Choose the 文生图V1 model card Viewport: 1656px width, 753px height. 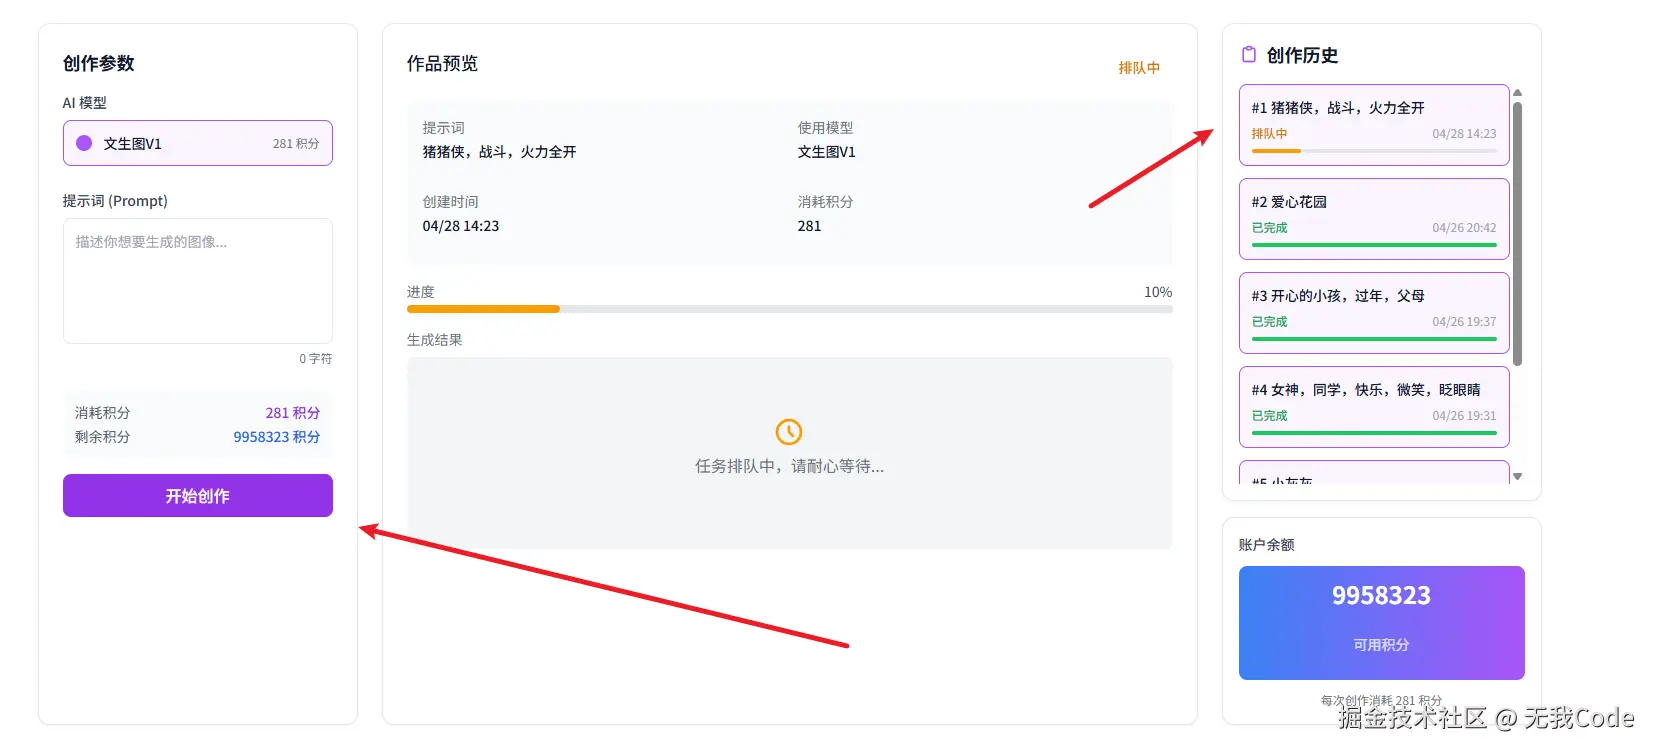[198, 143]
